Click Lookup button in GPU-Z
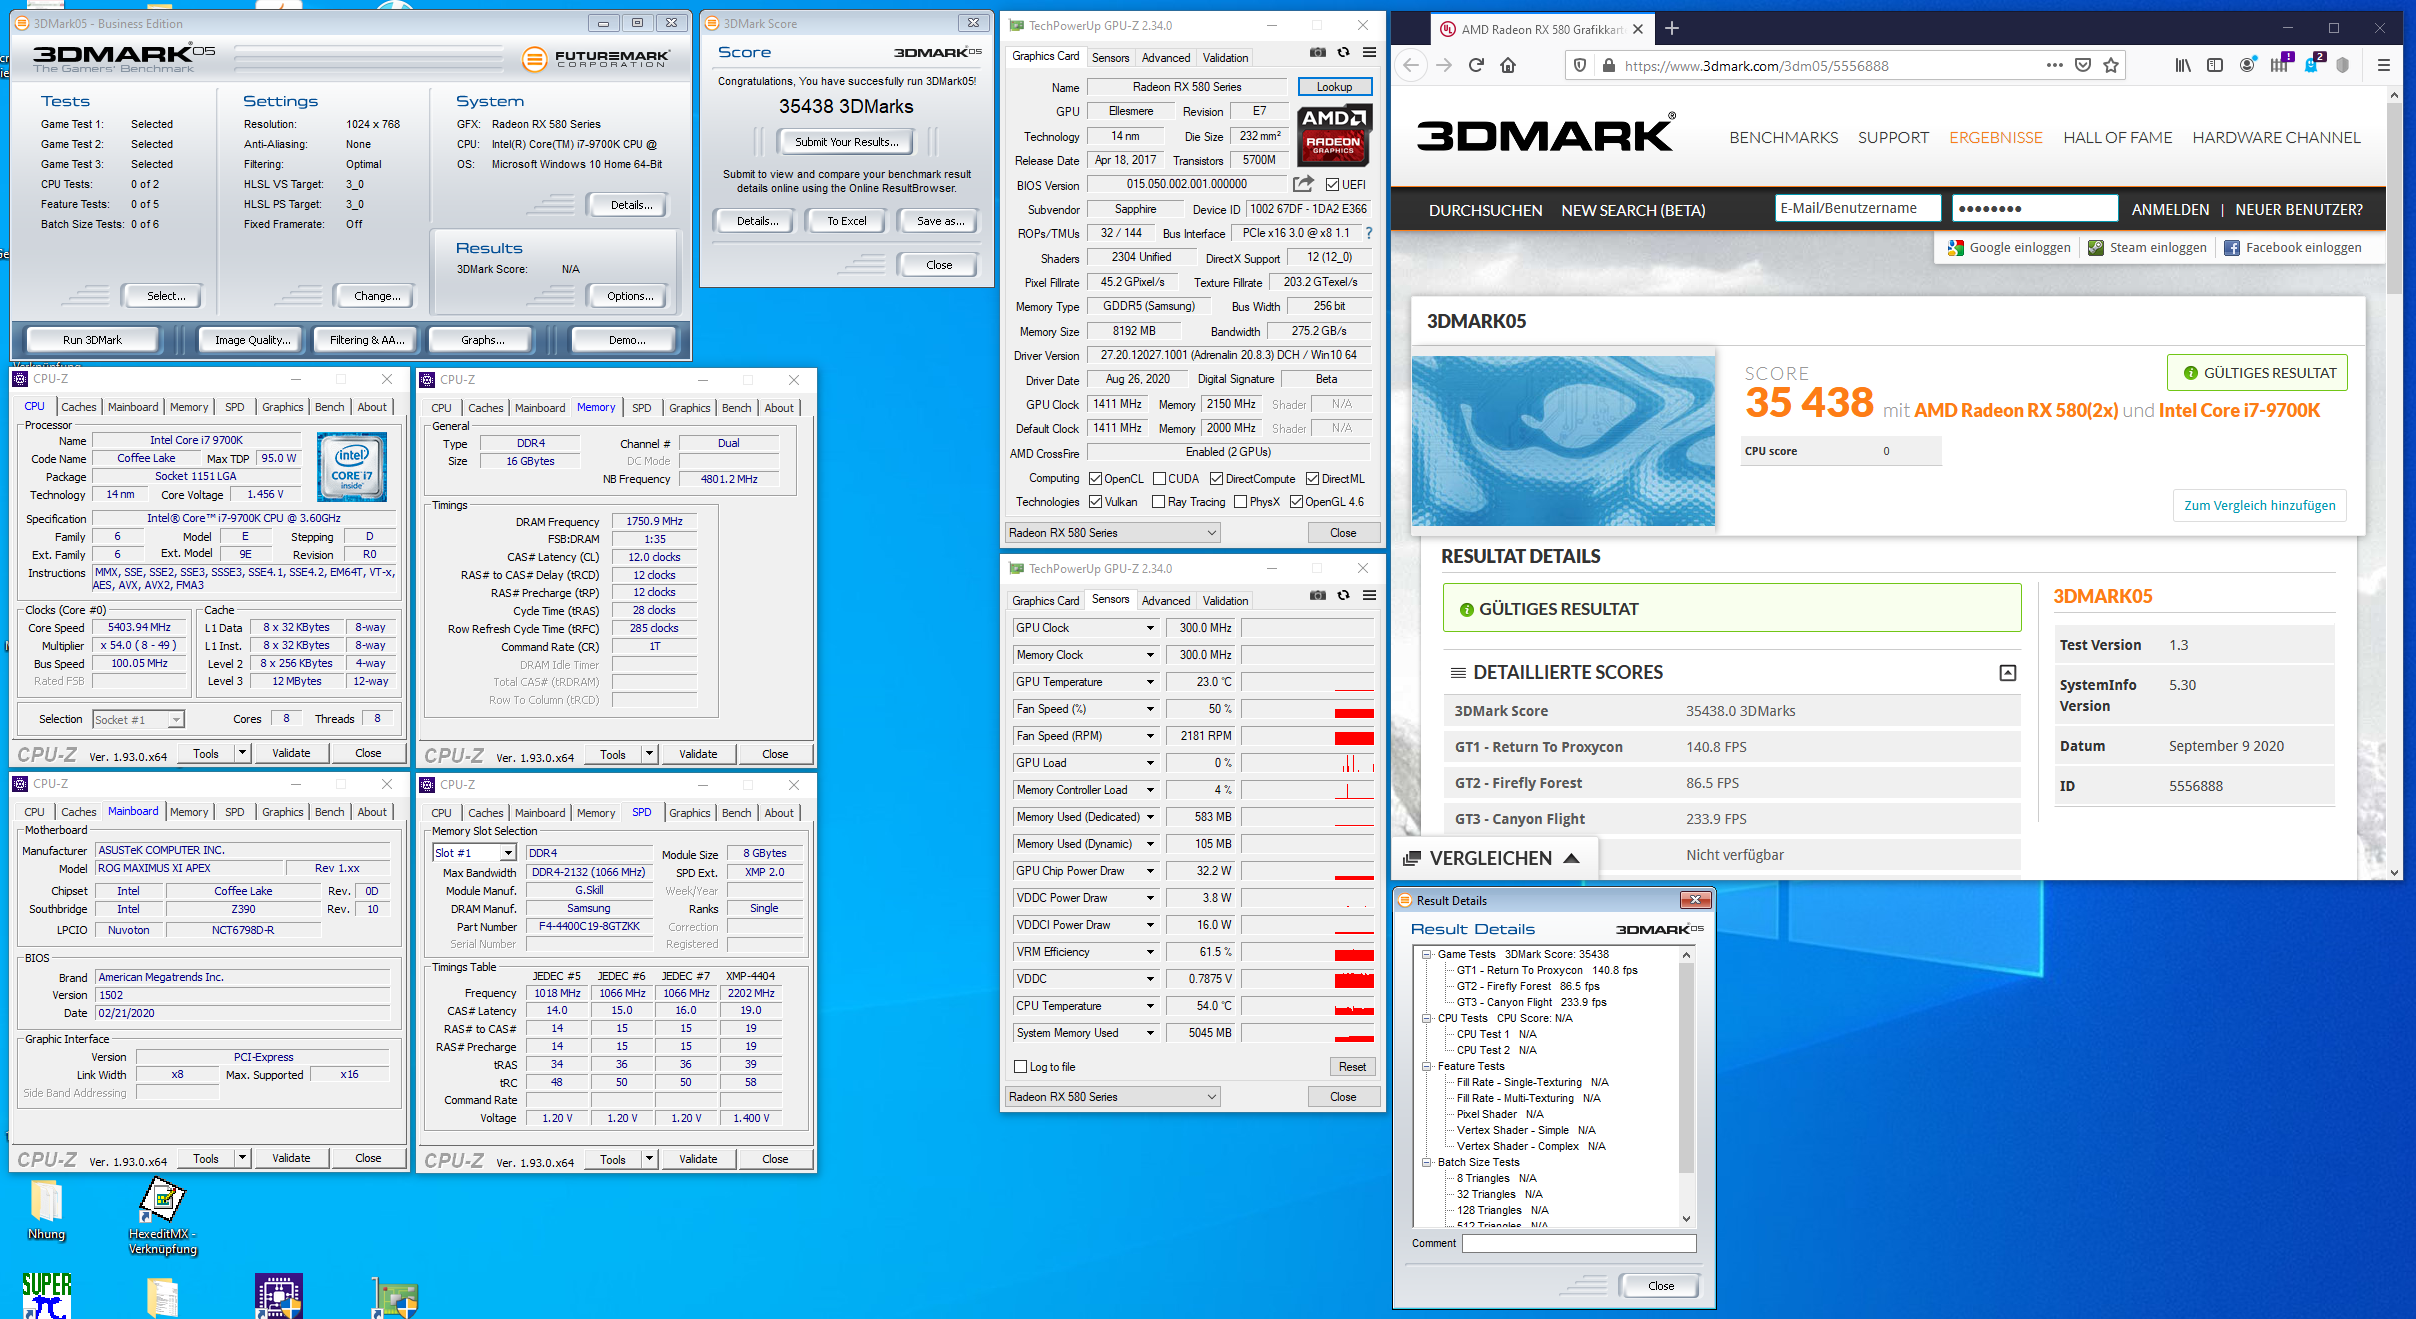 point(1334,87)
